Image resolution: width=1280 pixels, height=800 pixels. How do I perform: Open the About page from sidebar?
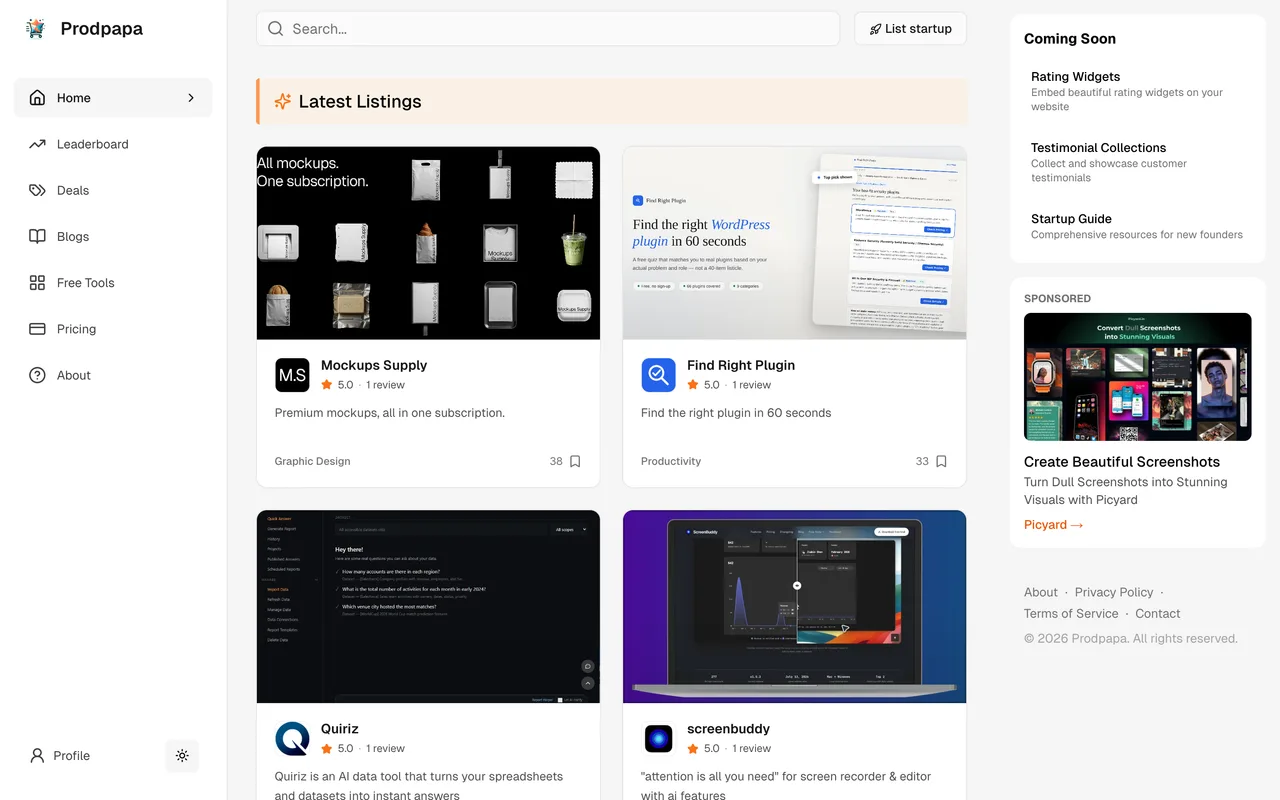[x=113, y=375]
